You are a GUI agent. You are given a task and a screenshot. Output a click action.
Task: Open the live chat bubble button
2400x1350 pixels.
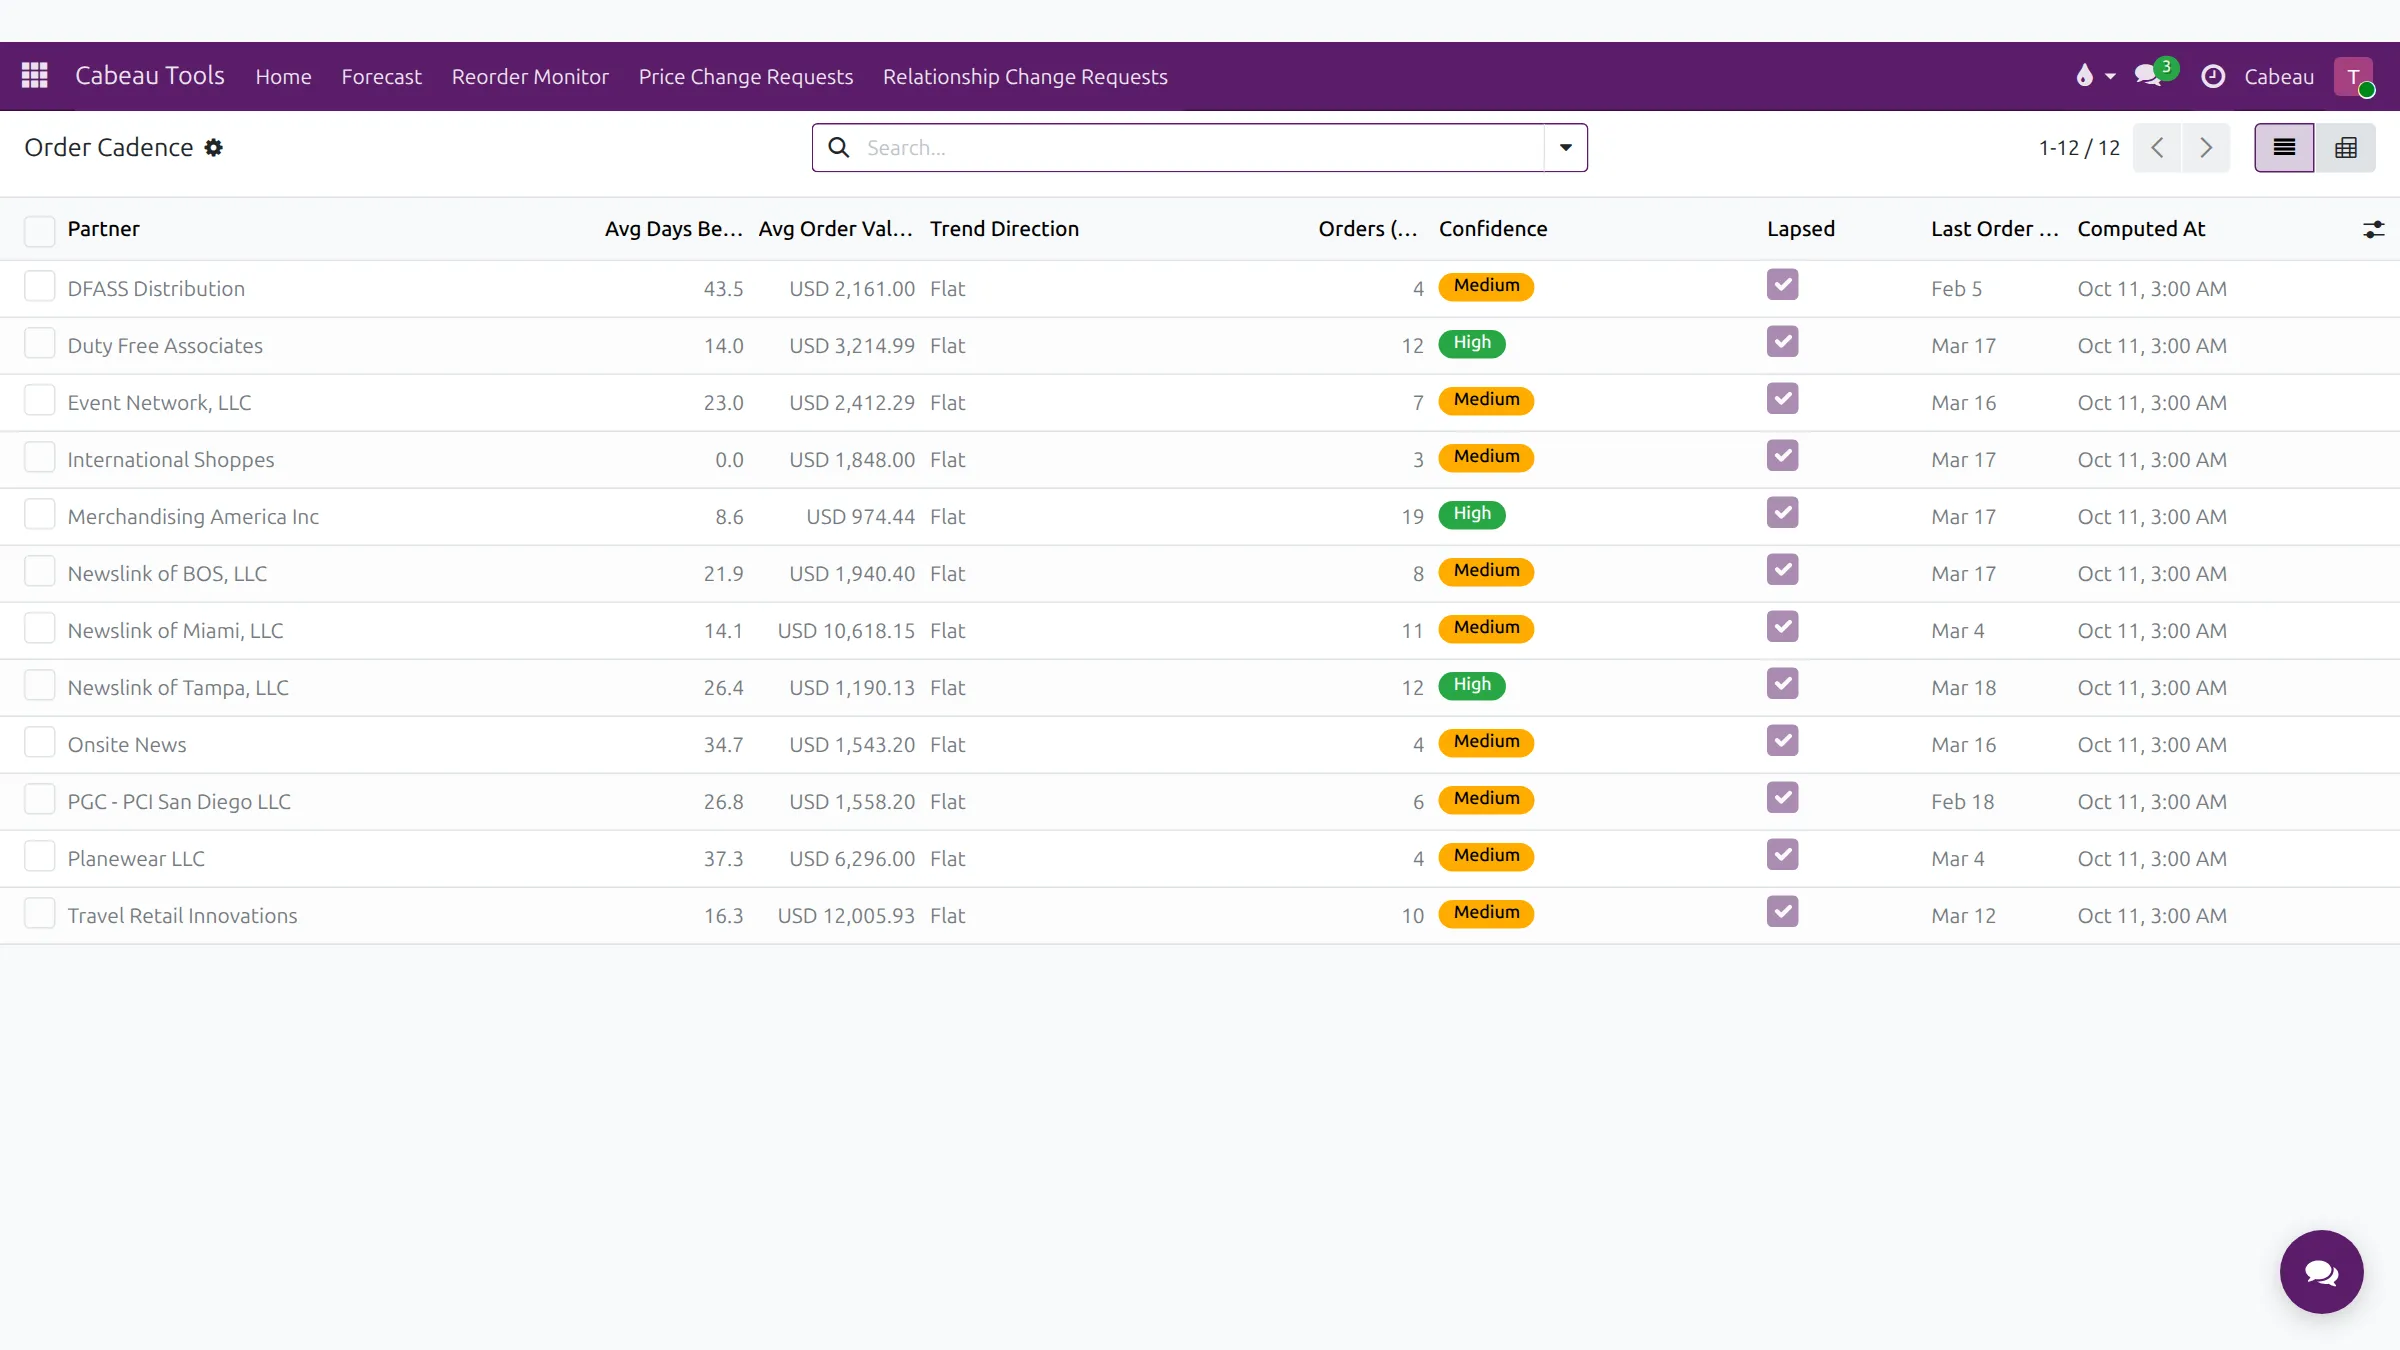[2321, 1272]
